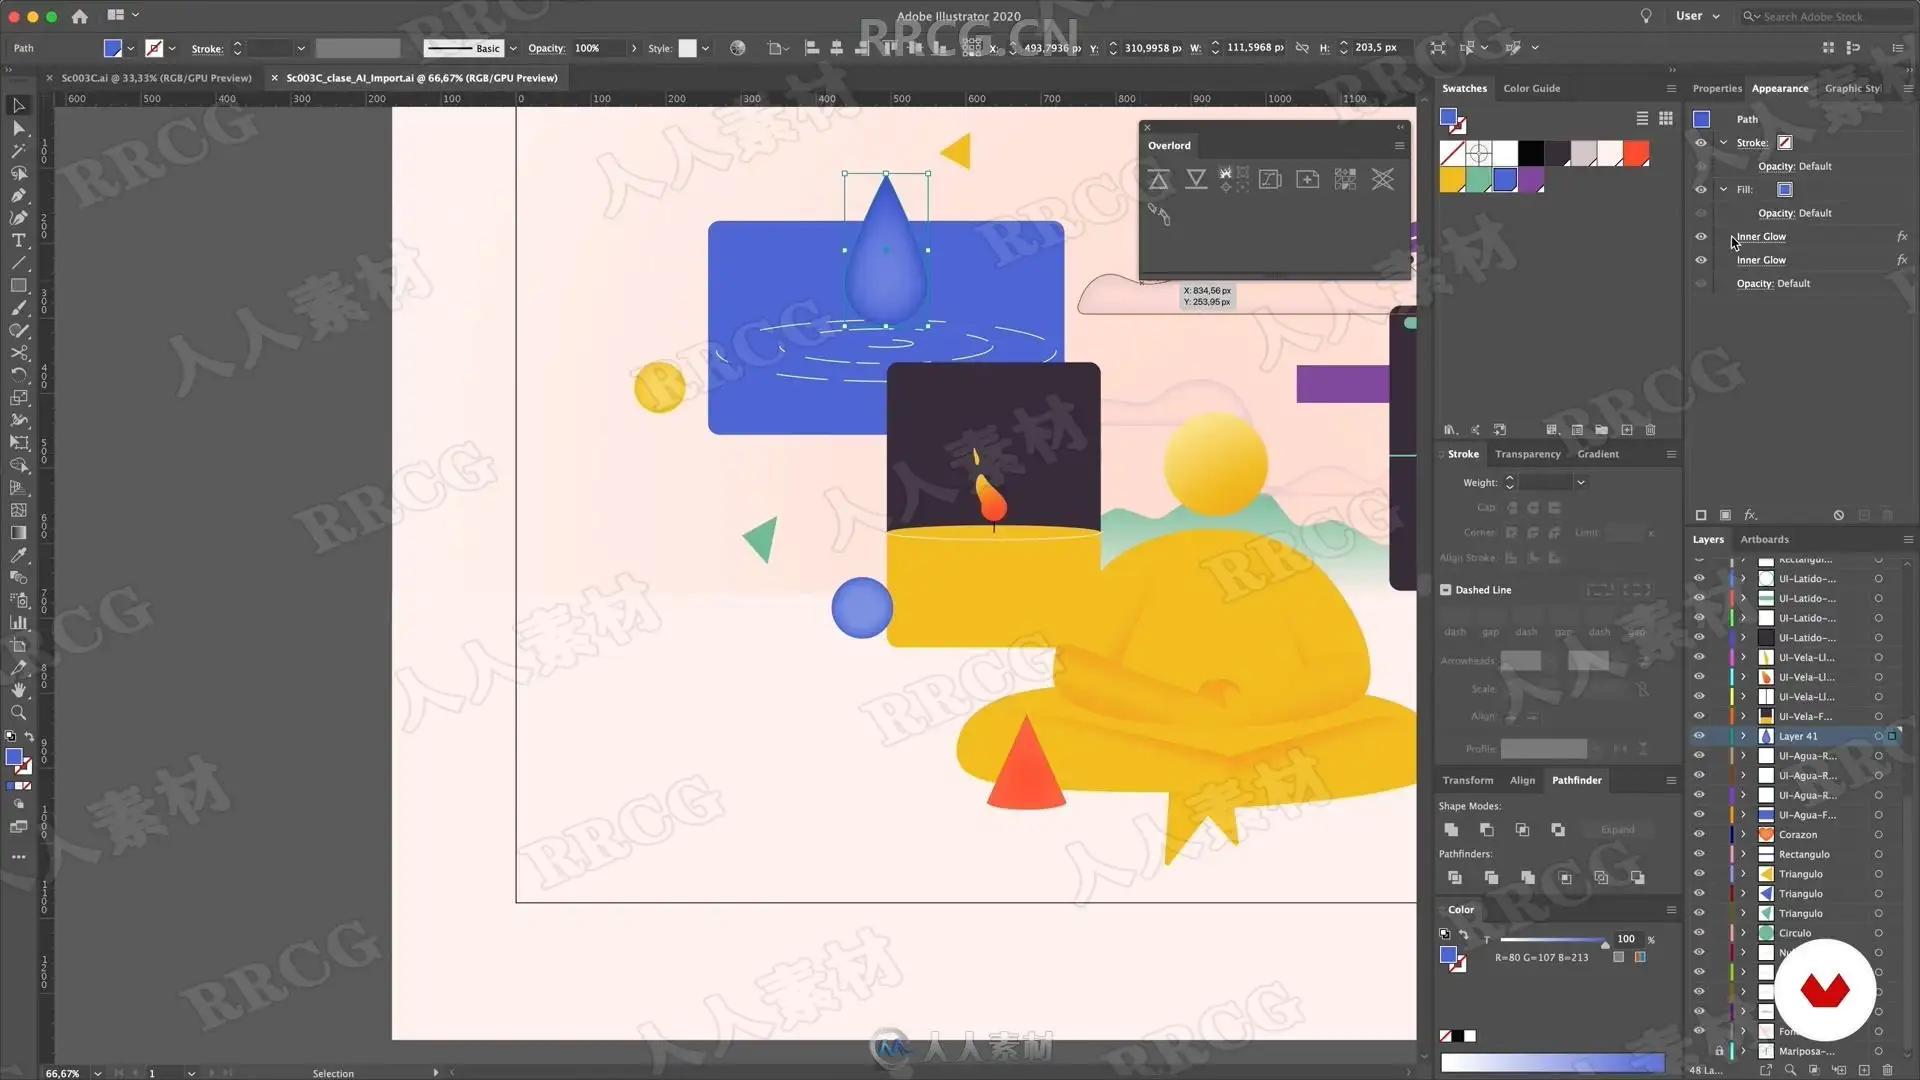Image resolution: width=1920 pixels, height=1080 pixels.
Task: Switch to the Color Guide tab
Action: pos(1531,89)
